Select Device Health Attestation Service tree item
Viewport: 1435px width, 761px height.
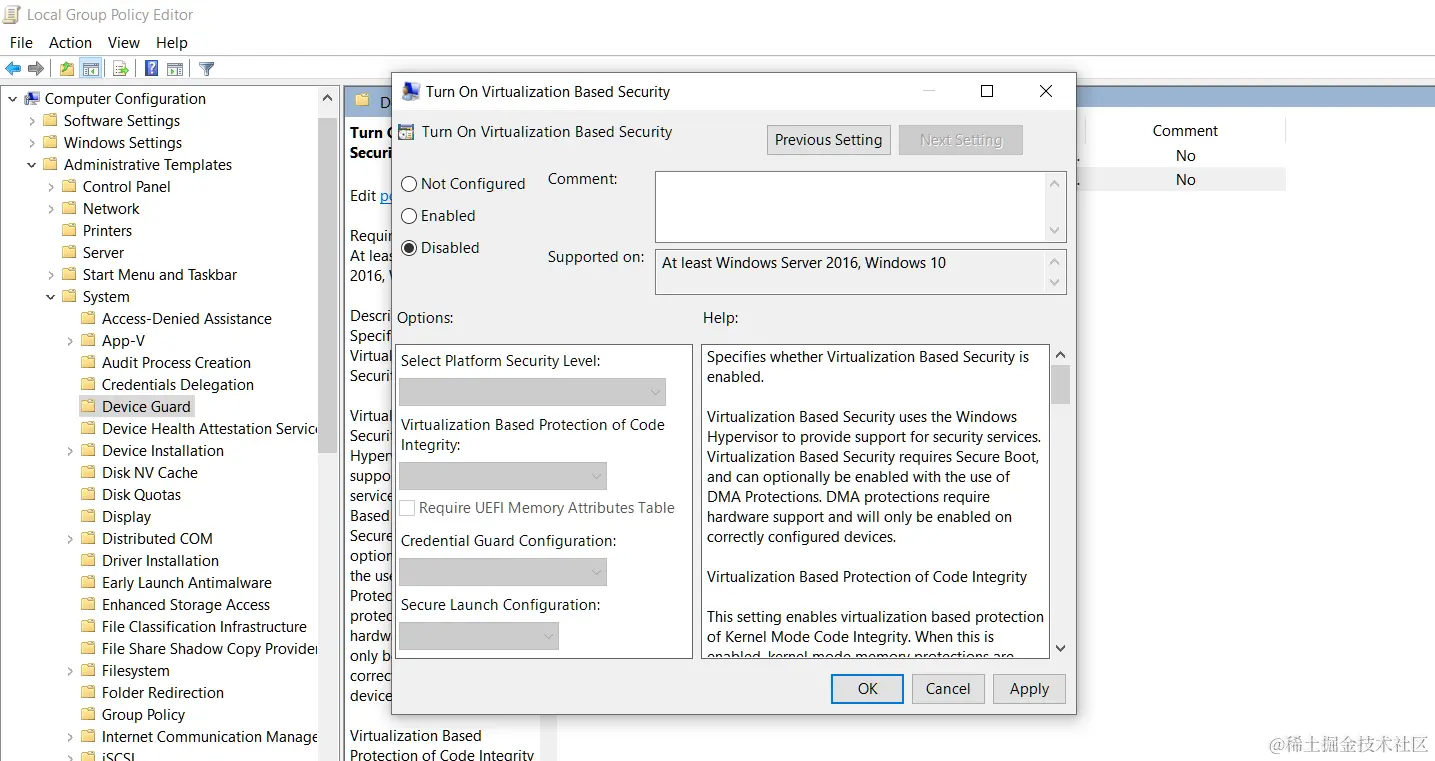coord(210,429)
